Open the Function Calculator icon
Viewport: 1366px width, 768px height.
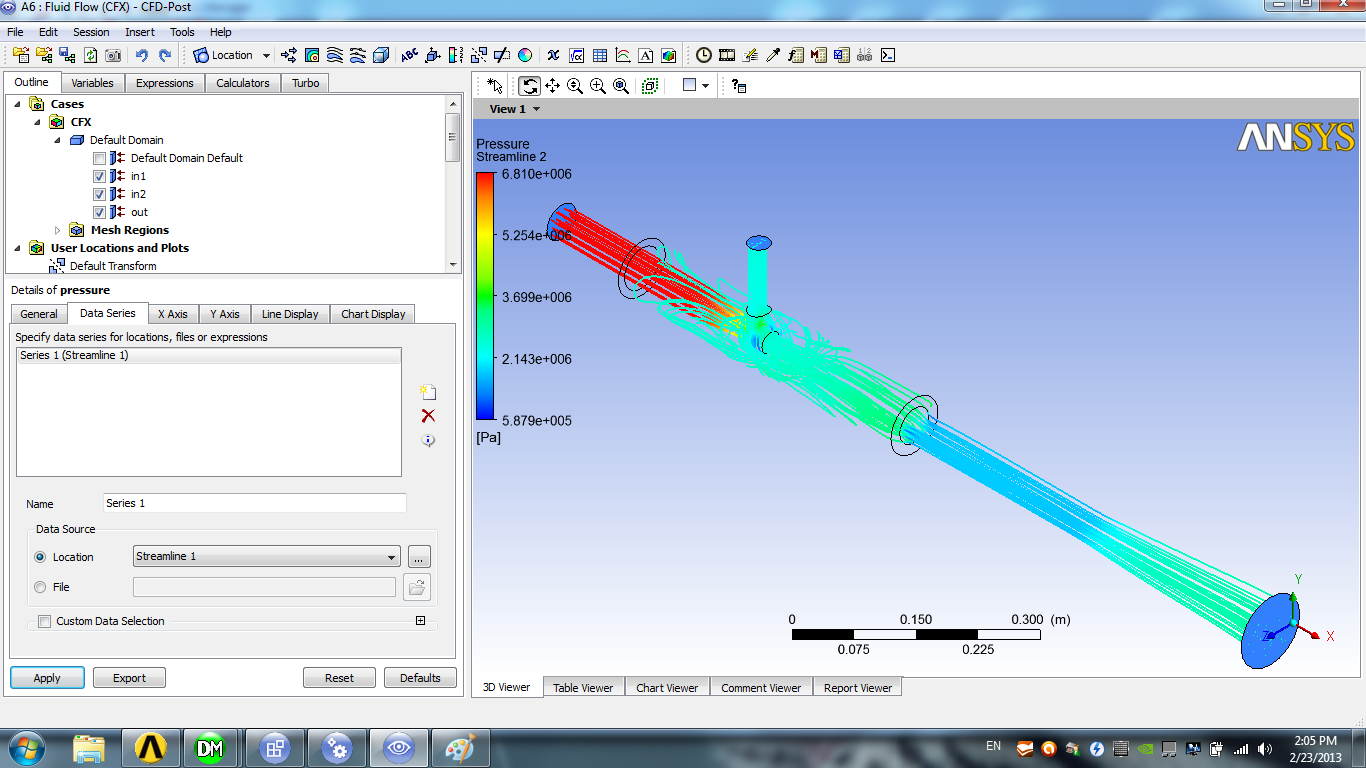coord(796,55)
